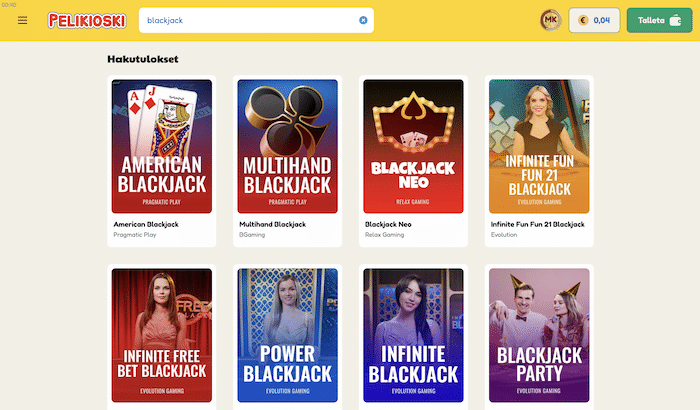This screenshot has height=410, width=700.
Task: Click the Multihand Blackjack title link
Action: [x=272, y=224]
